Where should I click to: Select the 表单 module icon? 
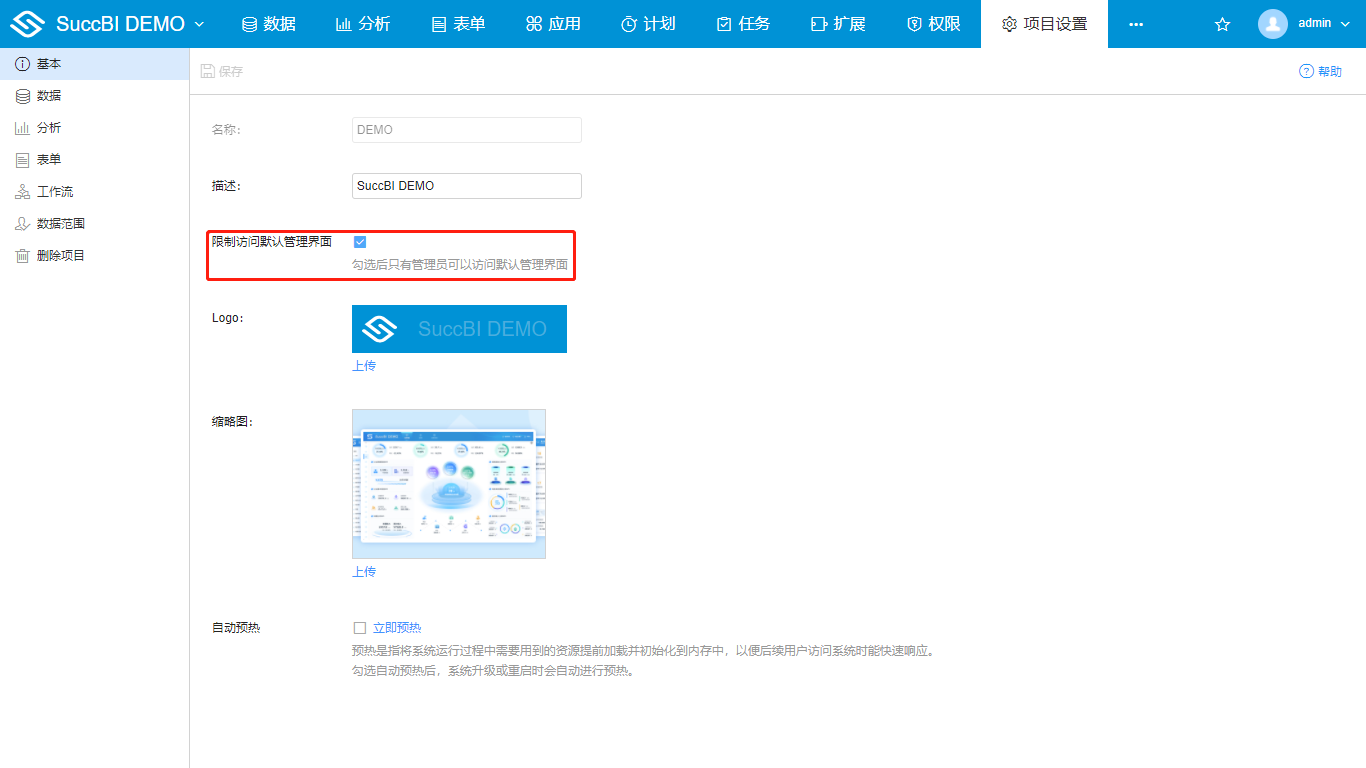coord(457,23)
